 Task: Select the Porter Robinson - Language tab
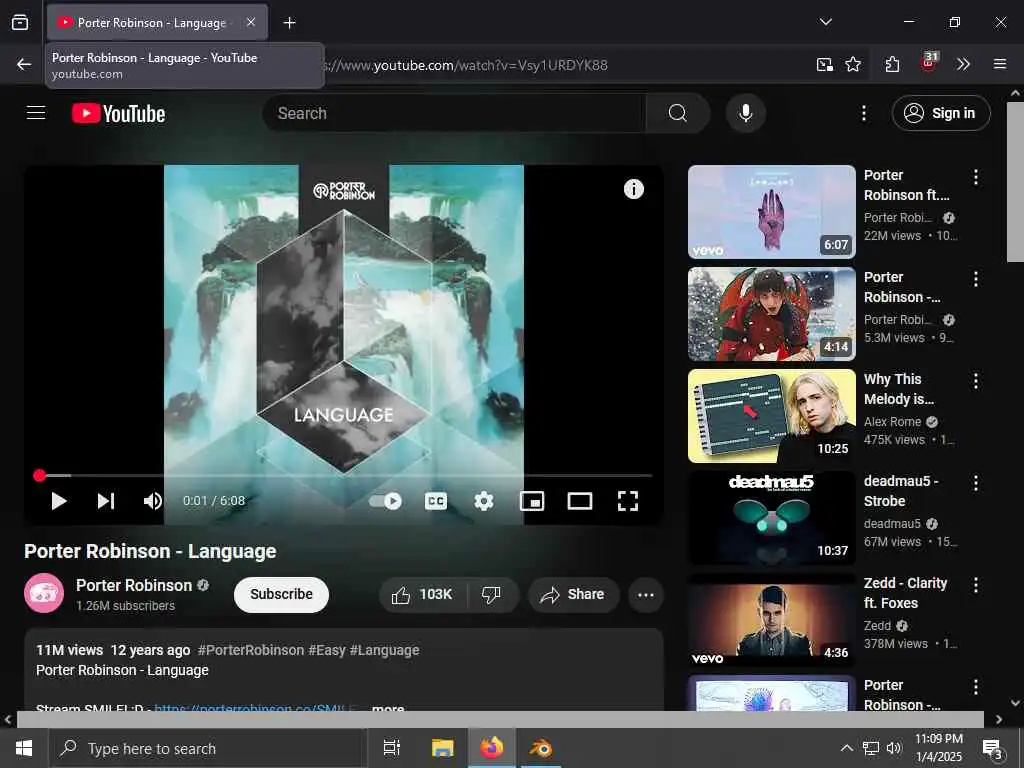[x=157, y=22]
